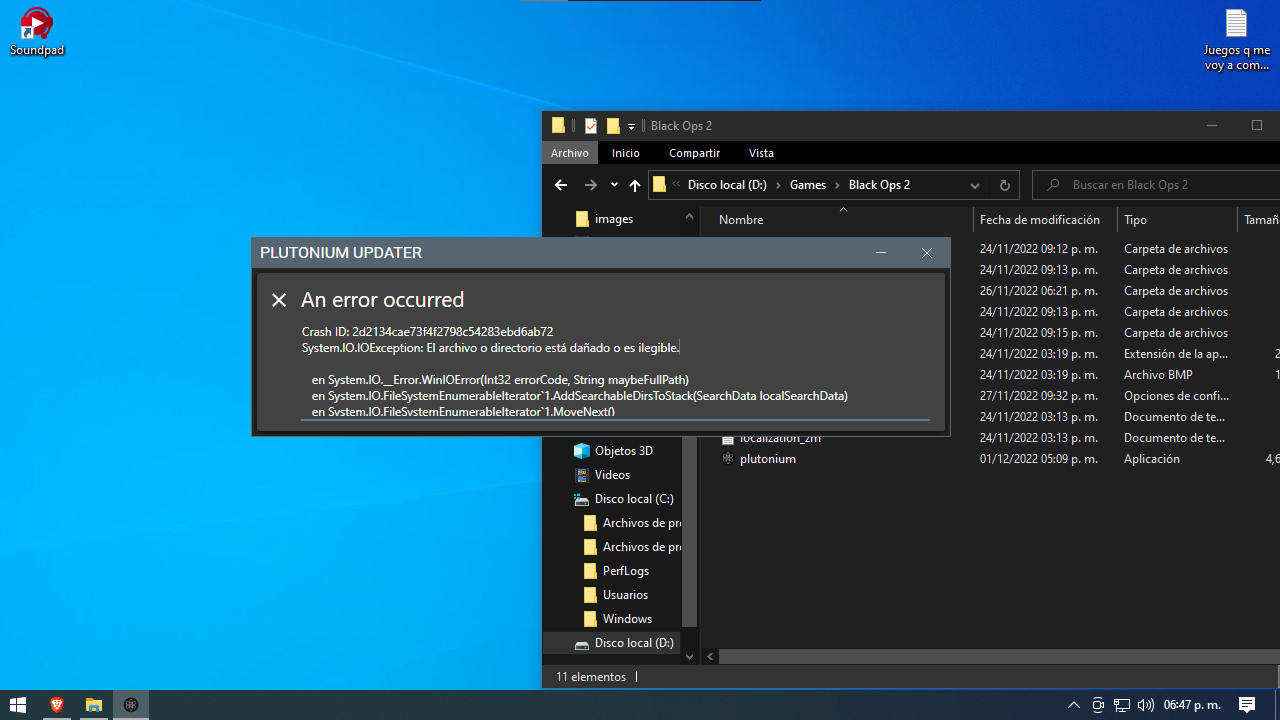Viewport: 1280px width, 720px height.
Task: Sort files by the Tipo column
Action: [1135, 220]
